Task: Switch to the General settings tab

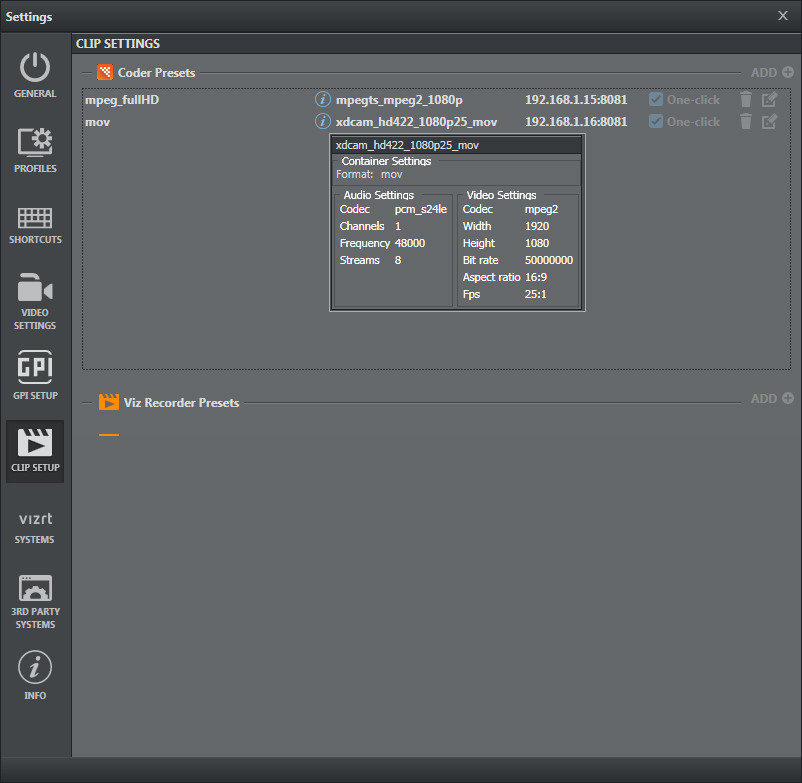Action: point(35,75)
